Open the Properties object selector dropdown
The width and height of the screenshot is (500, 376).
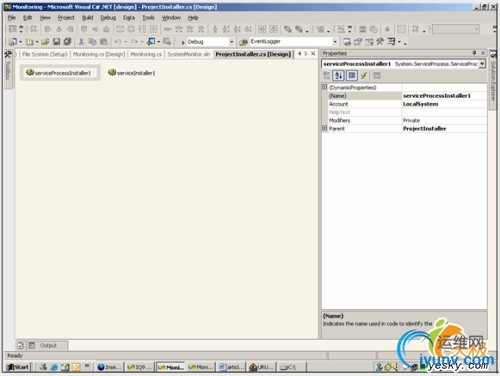point(482,64)
